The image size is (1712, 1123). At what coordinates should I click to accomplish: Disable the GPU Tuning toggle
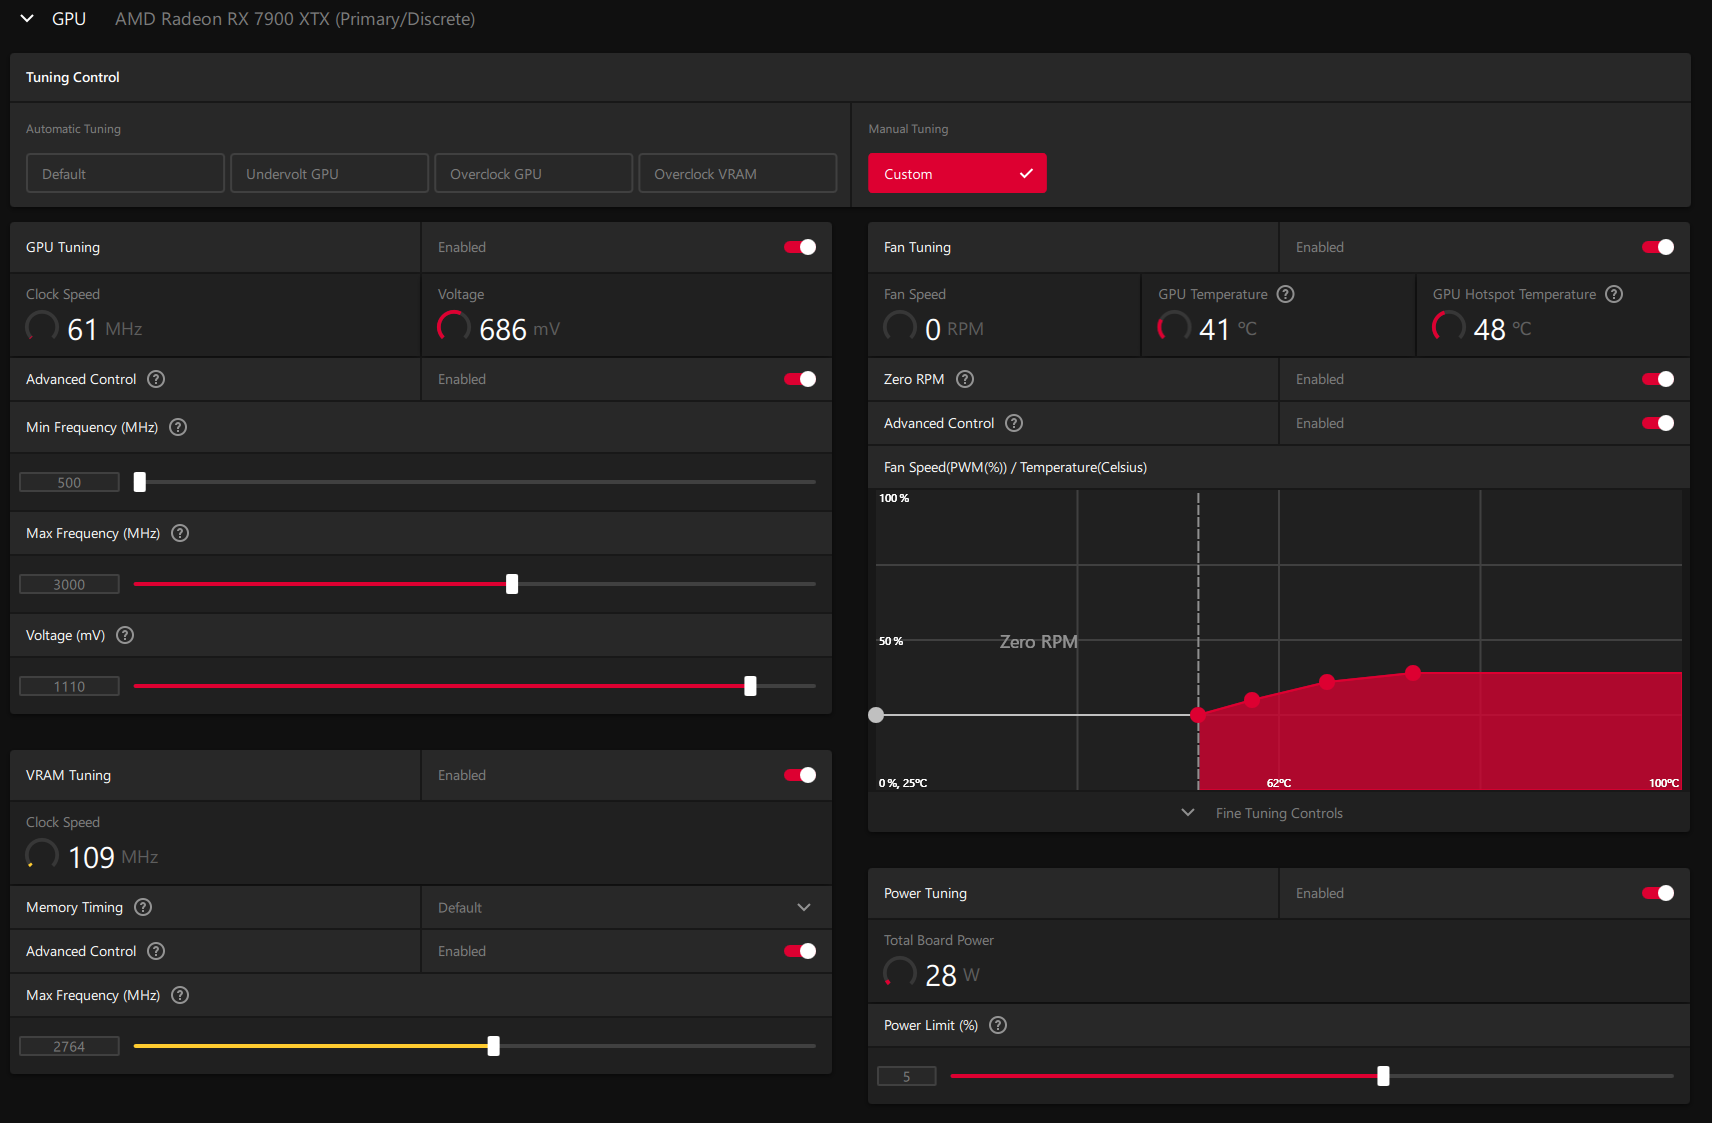click(800, 247)
